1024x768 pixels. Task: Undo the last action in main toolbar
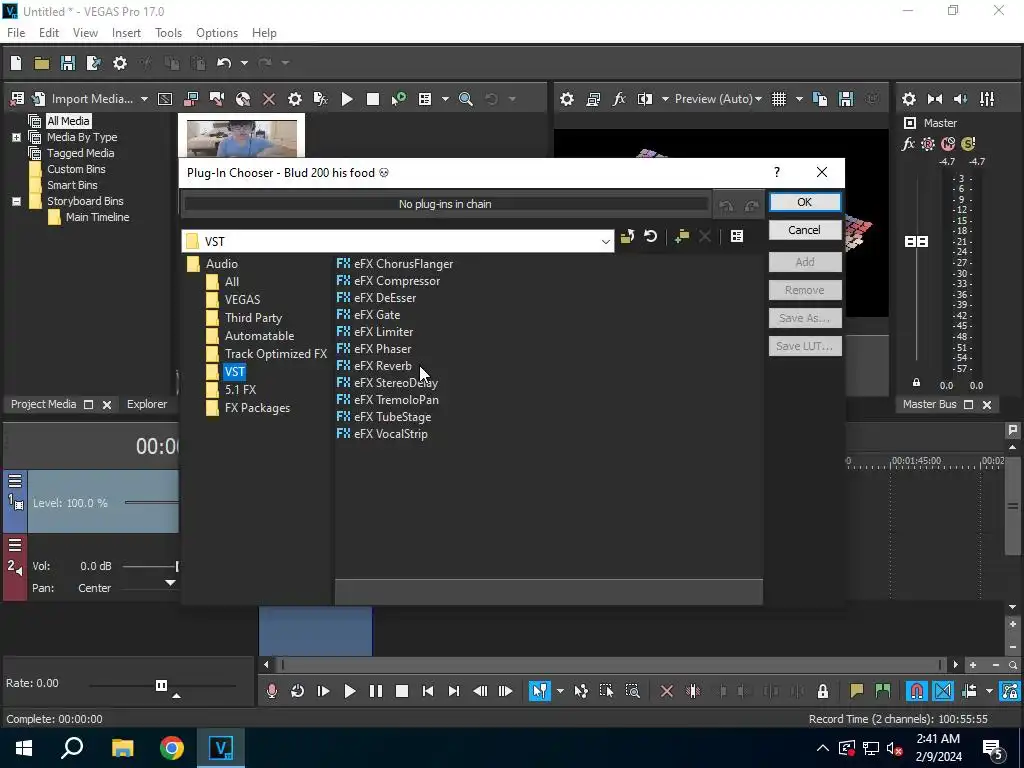point(224,63)
